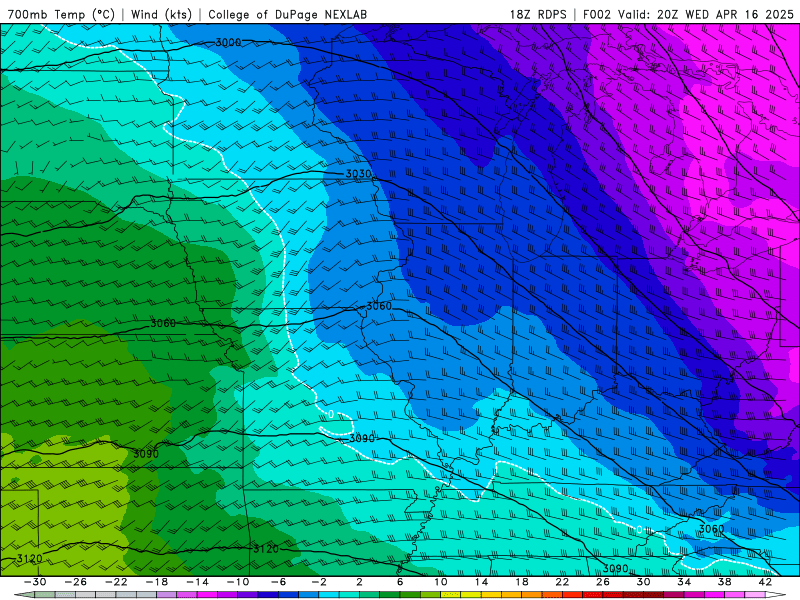The width and height of the screenshot is (800, 600).
Task: Pick the dotted yellow segment of the color bar
Action: tap(451, 595)
